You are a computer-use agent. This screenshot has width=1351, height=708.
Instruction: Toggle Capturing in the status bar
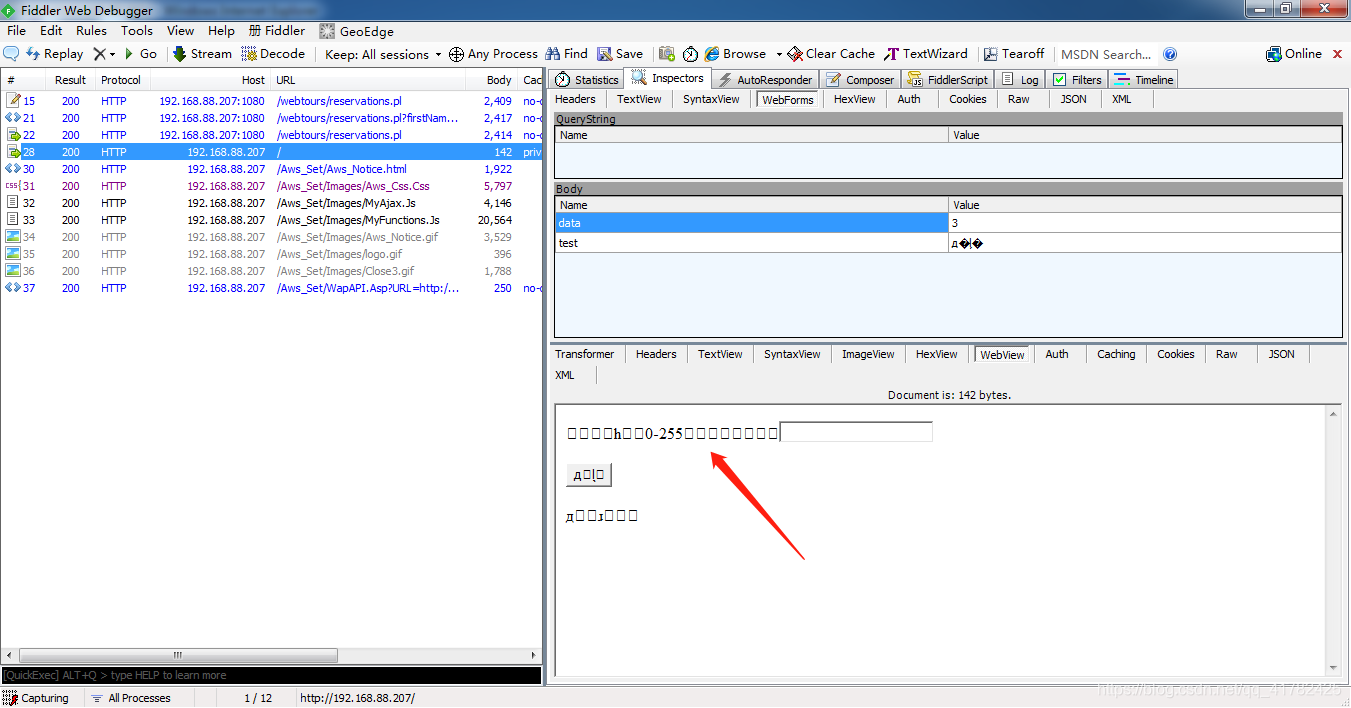(x=37, y=698)
